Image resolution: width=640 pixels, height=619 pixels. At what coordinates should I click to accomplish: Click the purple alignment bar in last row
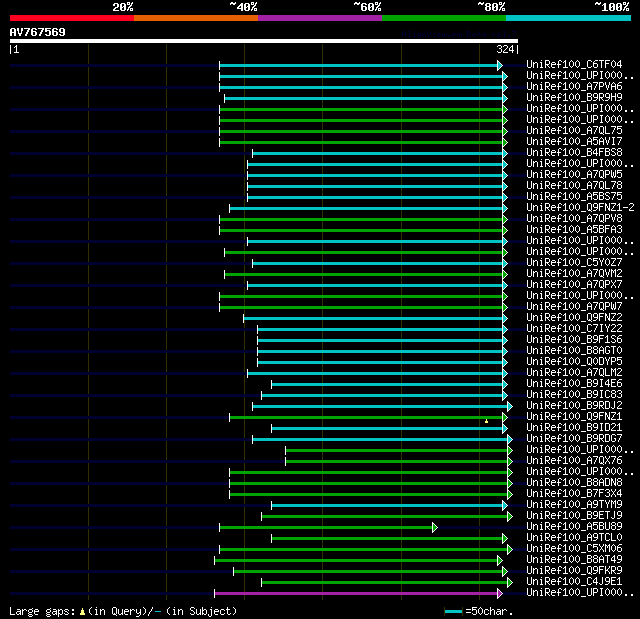point(355,593)
